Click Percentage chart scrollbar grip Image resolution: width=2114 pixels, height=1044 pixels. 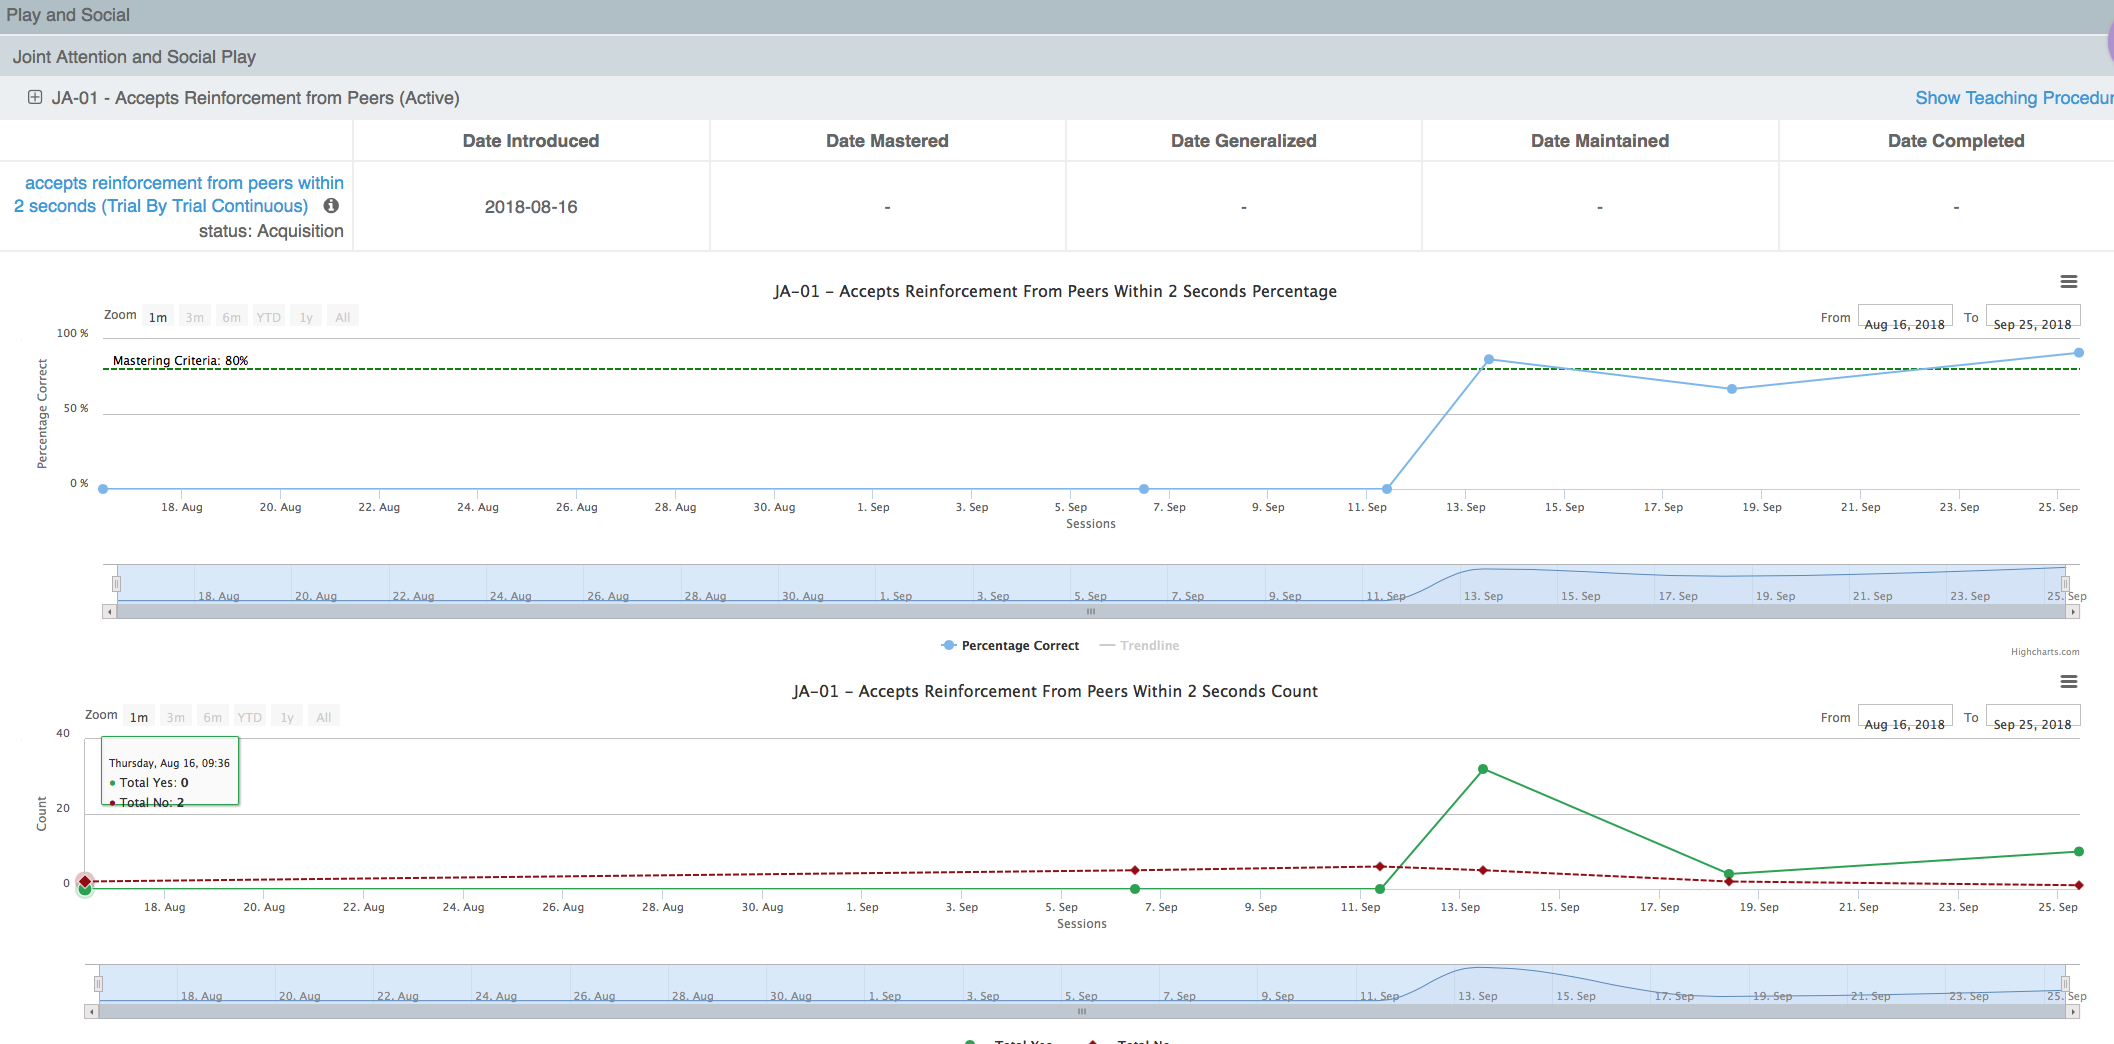pyautogui.click(x=1091, y=611)
